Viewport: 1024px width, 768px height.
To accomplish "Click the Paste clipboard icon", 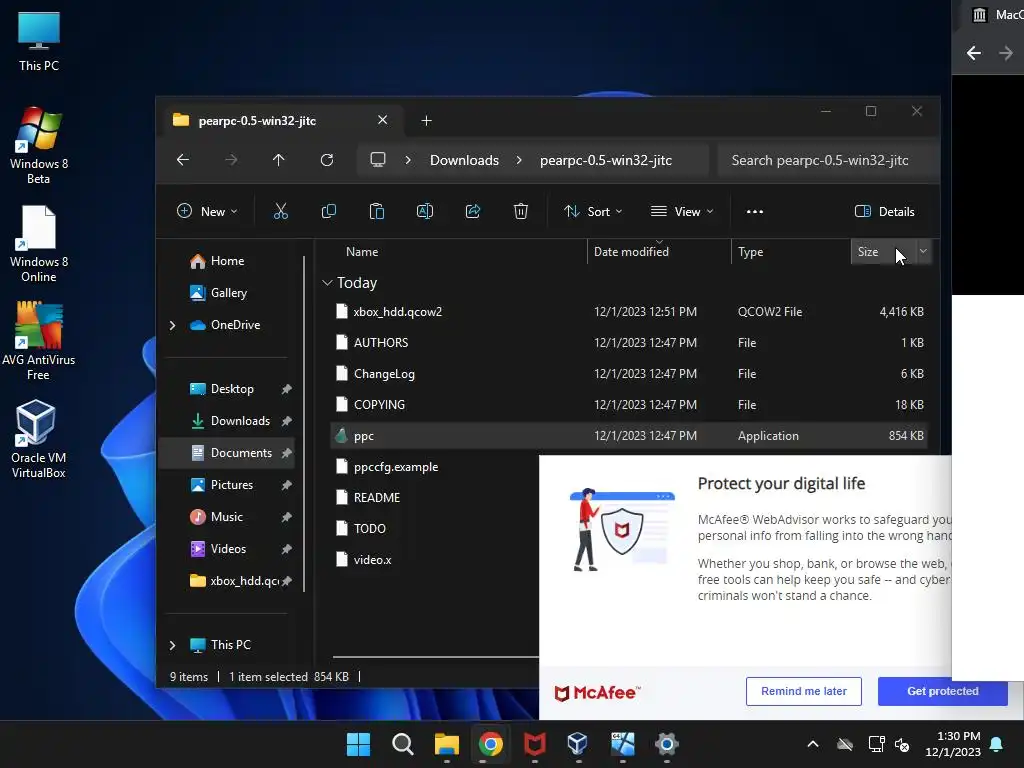I will pos(377,211).
